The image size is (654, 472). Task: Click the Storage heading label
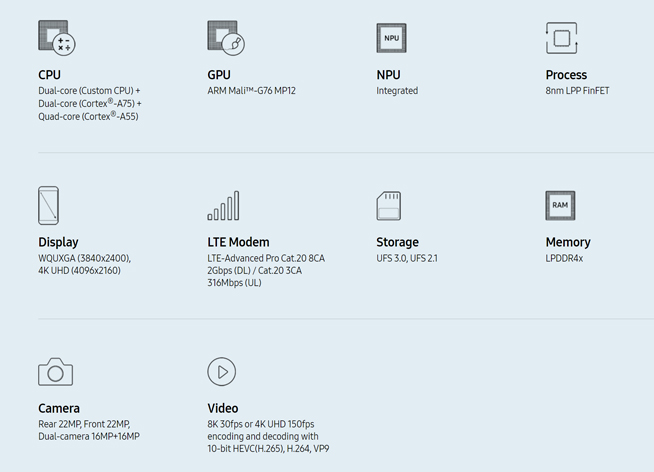point(397,242)
